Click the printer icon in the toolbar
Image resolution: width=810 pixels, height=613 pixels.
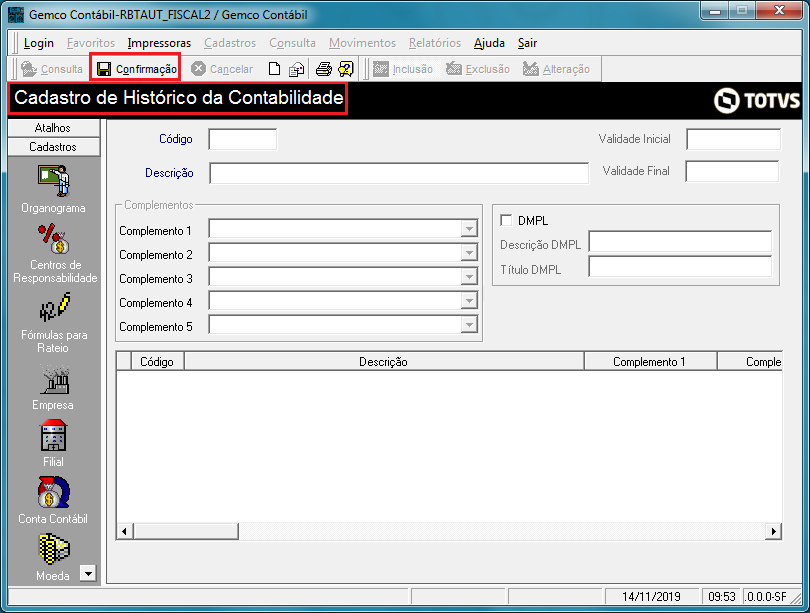(324, 69)
